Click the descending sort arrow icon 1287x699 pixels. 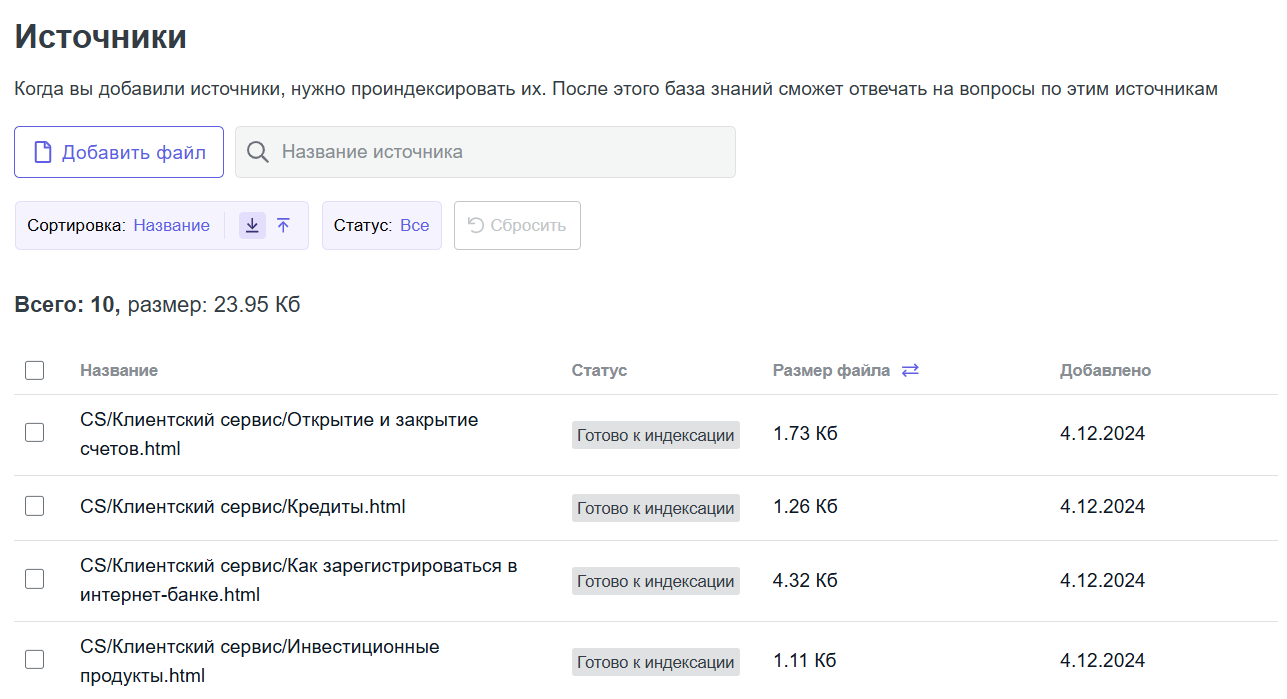click(252, 226)
